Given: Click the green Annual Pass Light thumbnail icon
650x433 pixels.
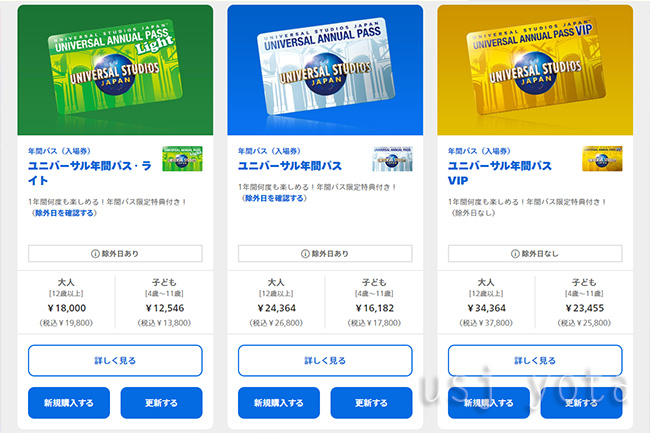Looking at the screenshot, I should [x=182, y=159].
